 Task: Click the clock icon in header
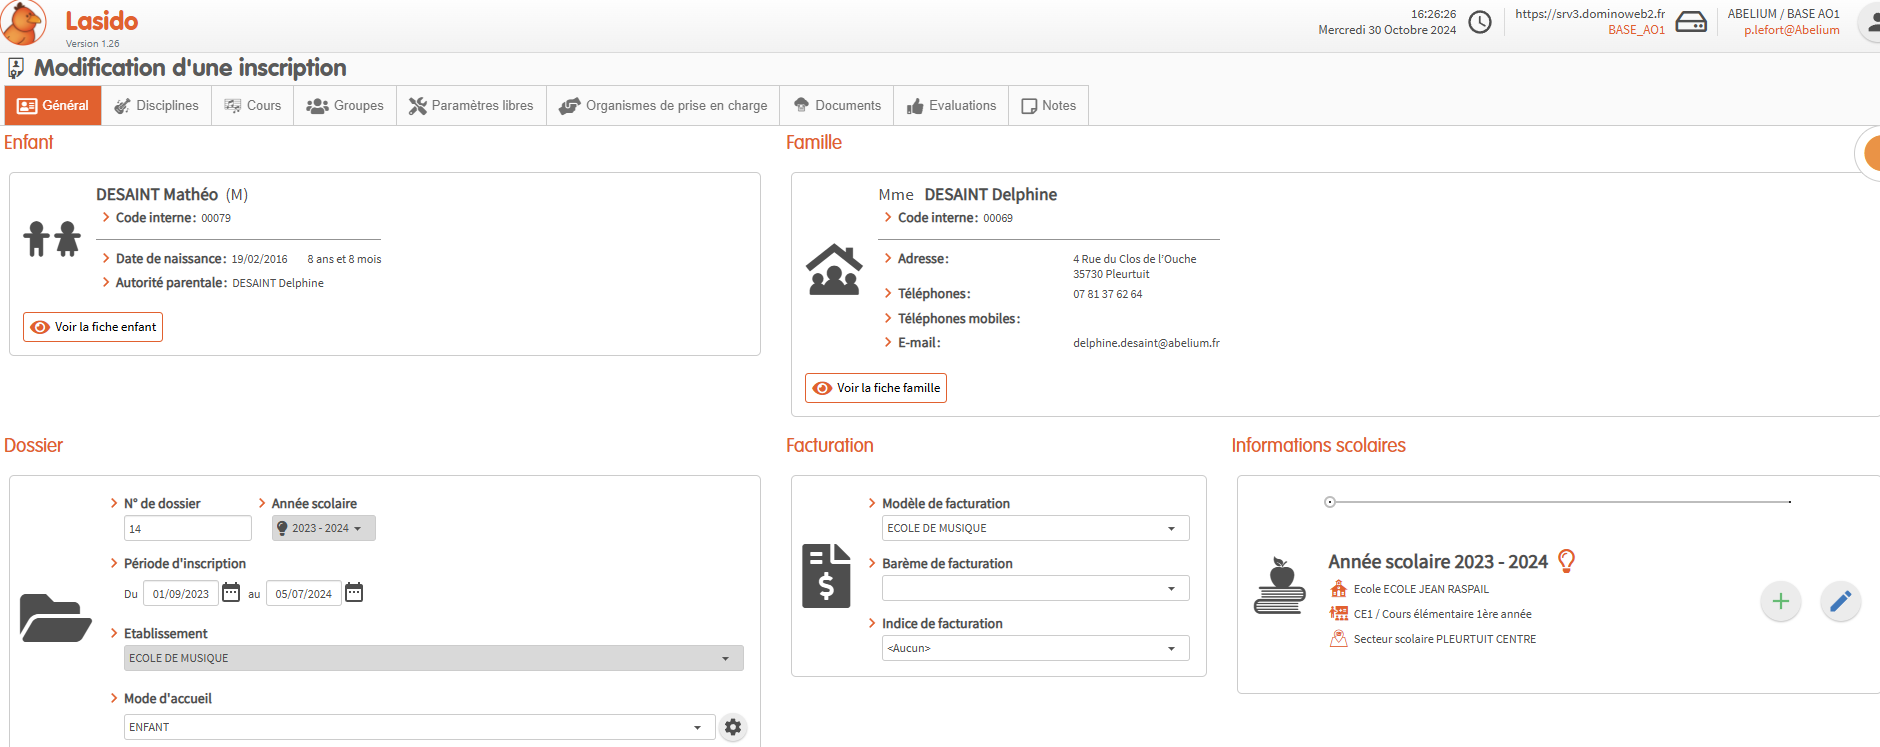coord(1480,22)
